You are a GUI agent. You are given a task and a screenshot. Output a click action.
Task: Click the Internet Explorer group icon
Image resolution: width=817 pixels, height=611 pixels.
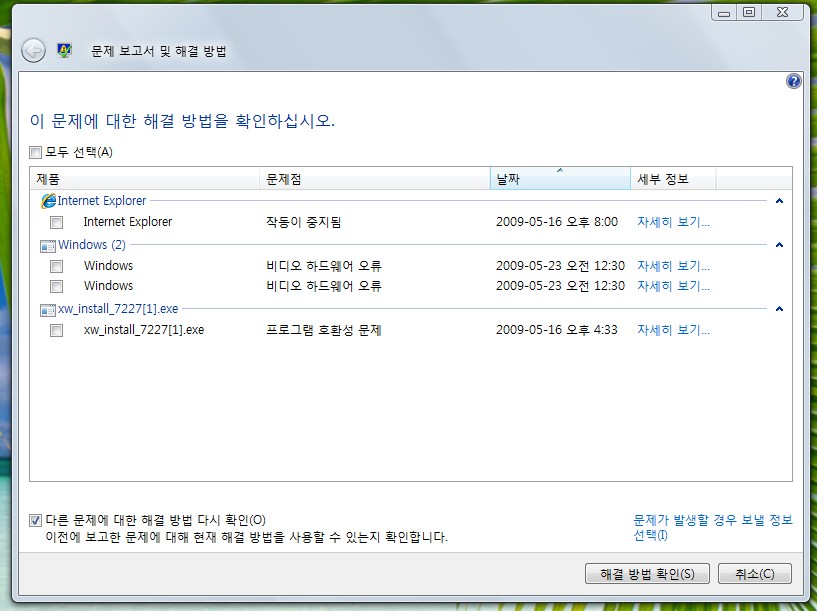coord(48,201)
